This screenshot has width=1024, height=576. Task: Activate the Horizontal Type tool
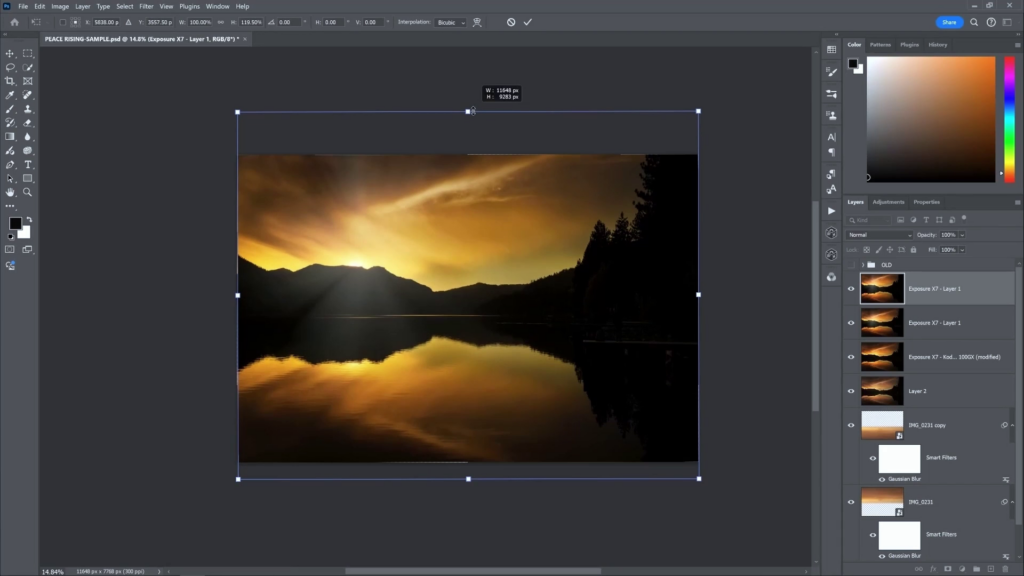click(x=28, y=164)
